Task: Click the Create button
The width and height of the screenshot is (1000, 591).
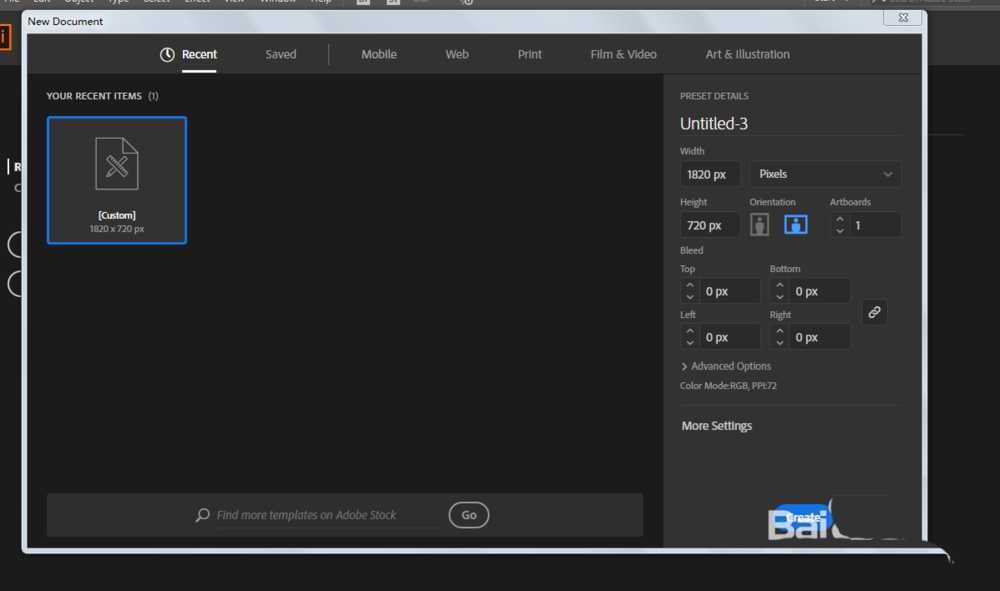Action: point(803,517)
